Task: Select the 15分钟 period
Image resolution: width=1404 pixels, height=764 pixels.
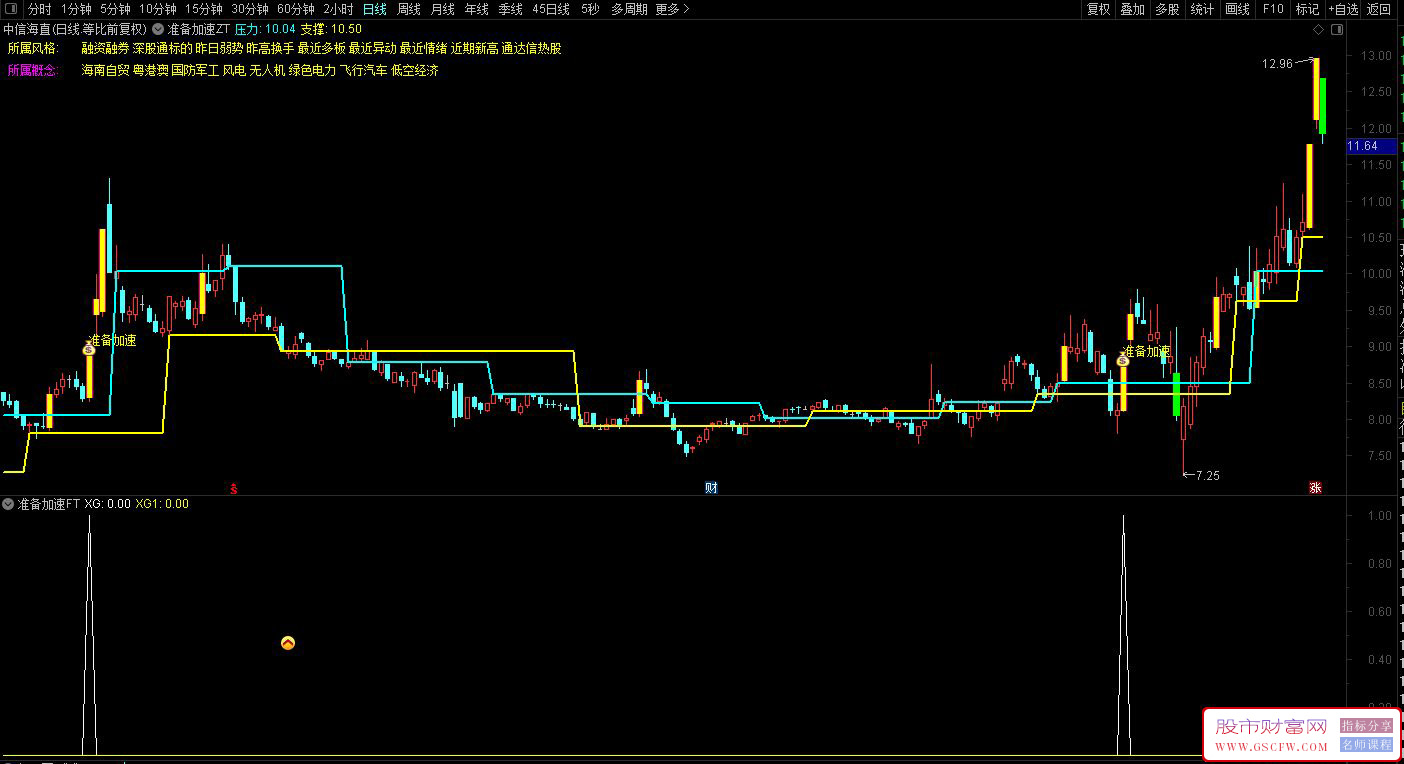Action: pos(204,9)
